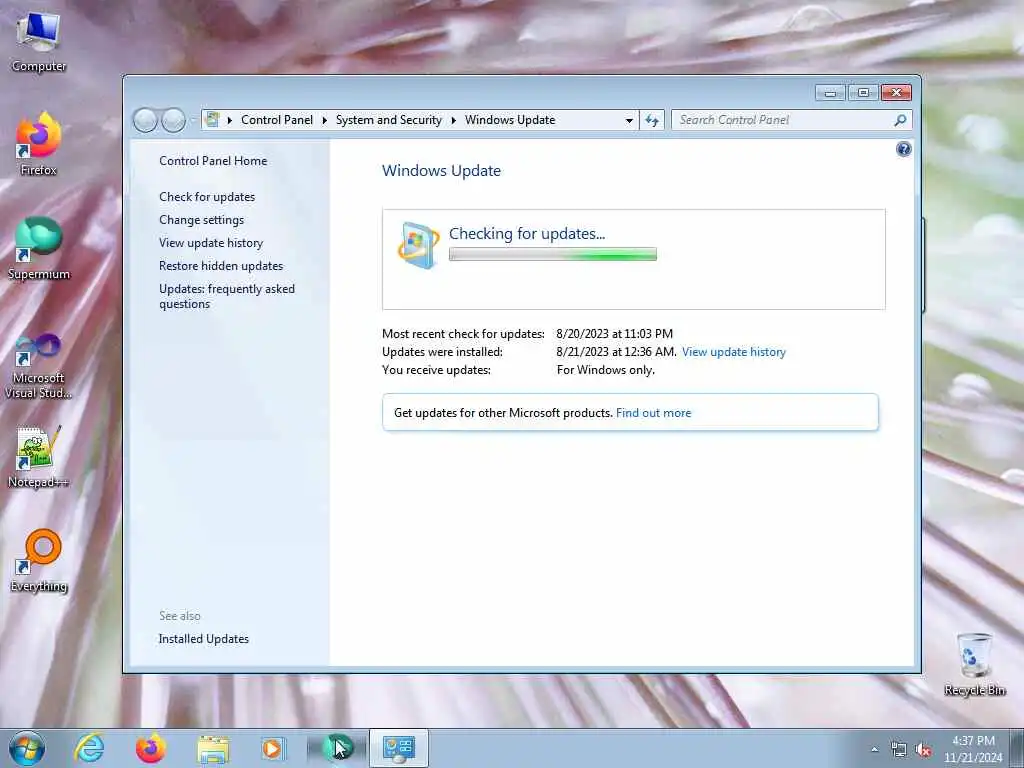The image size is (1024, 768).
Task: Maximize the Windows Update window
Action: coord(863,93)
